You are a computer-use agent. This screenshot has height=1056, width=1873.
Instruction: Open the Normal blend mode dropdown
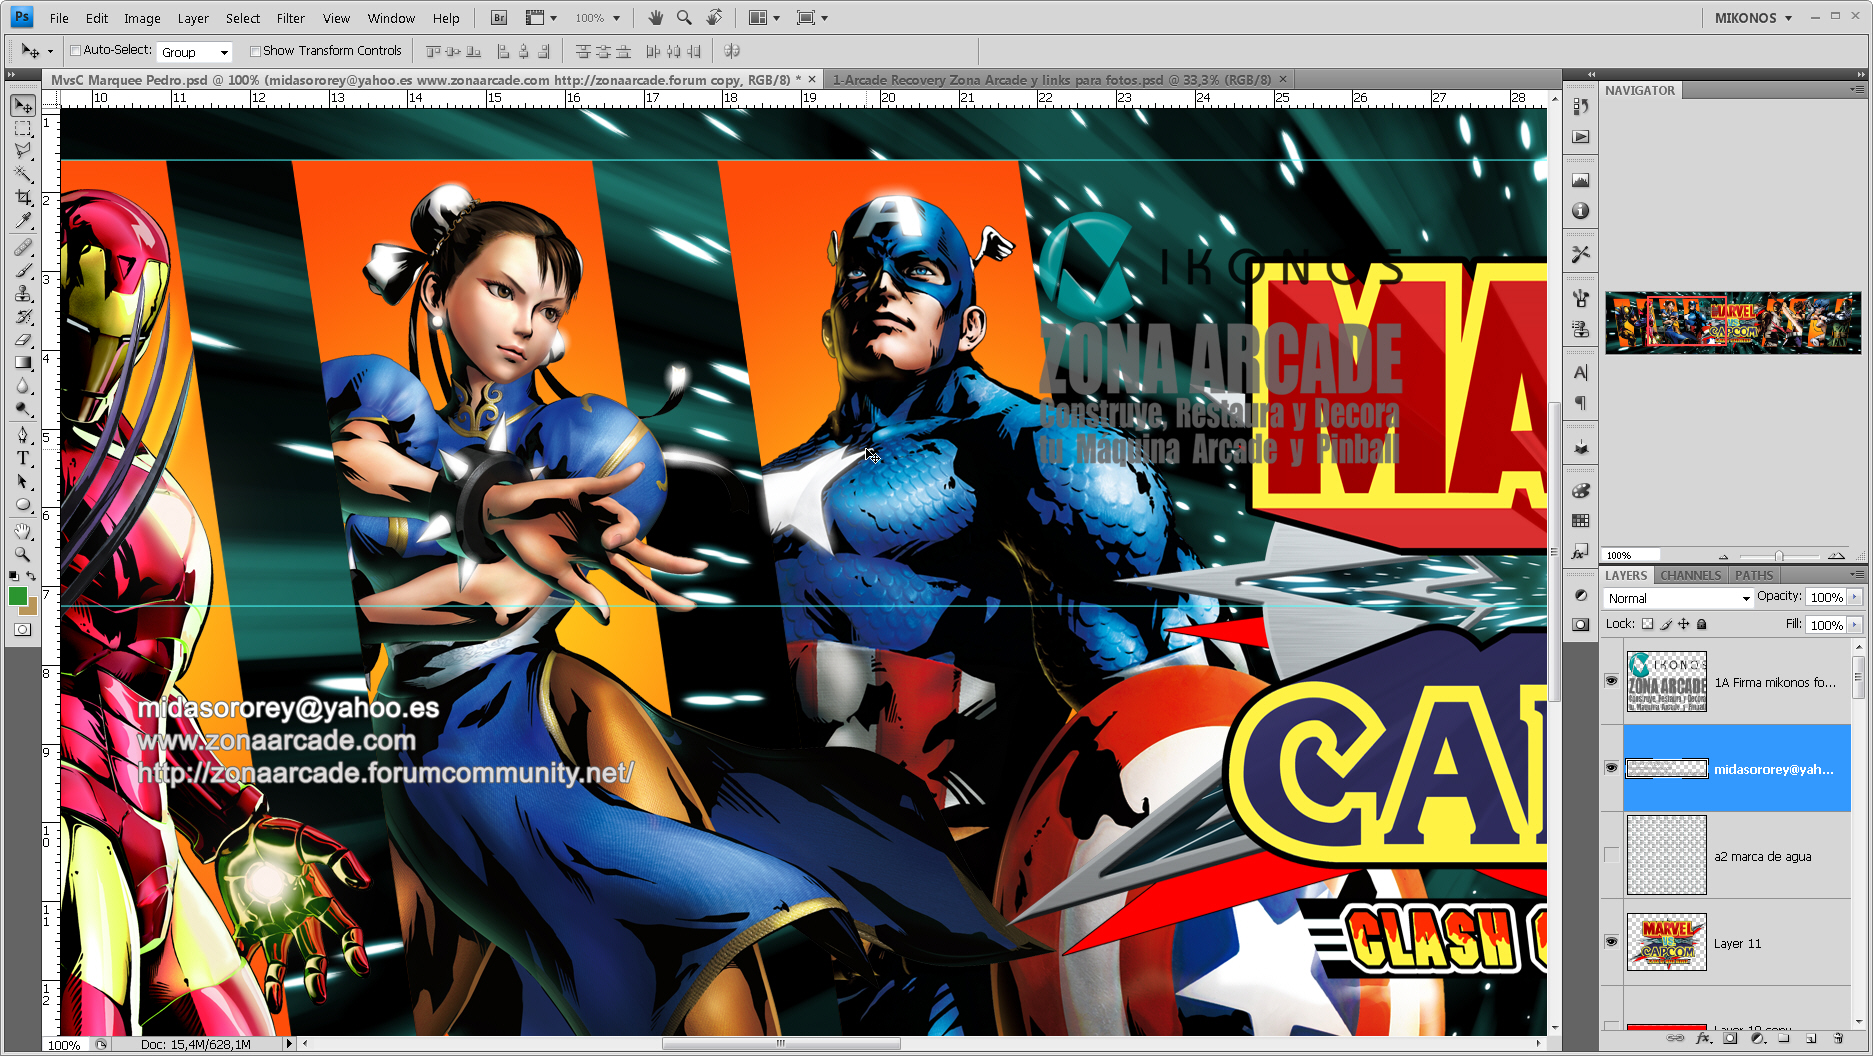coord(1678,598)
